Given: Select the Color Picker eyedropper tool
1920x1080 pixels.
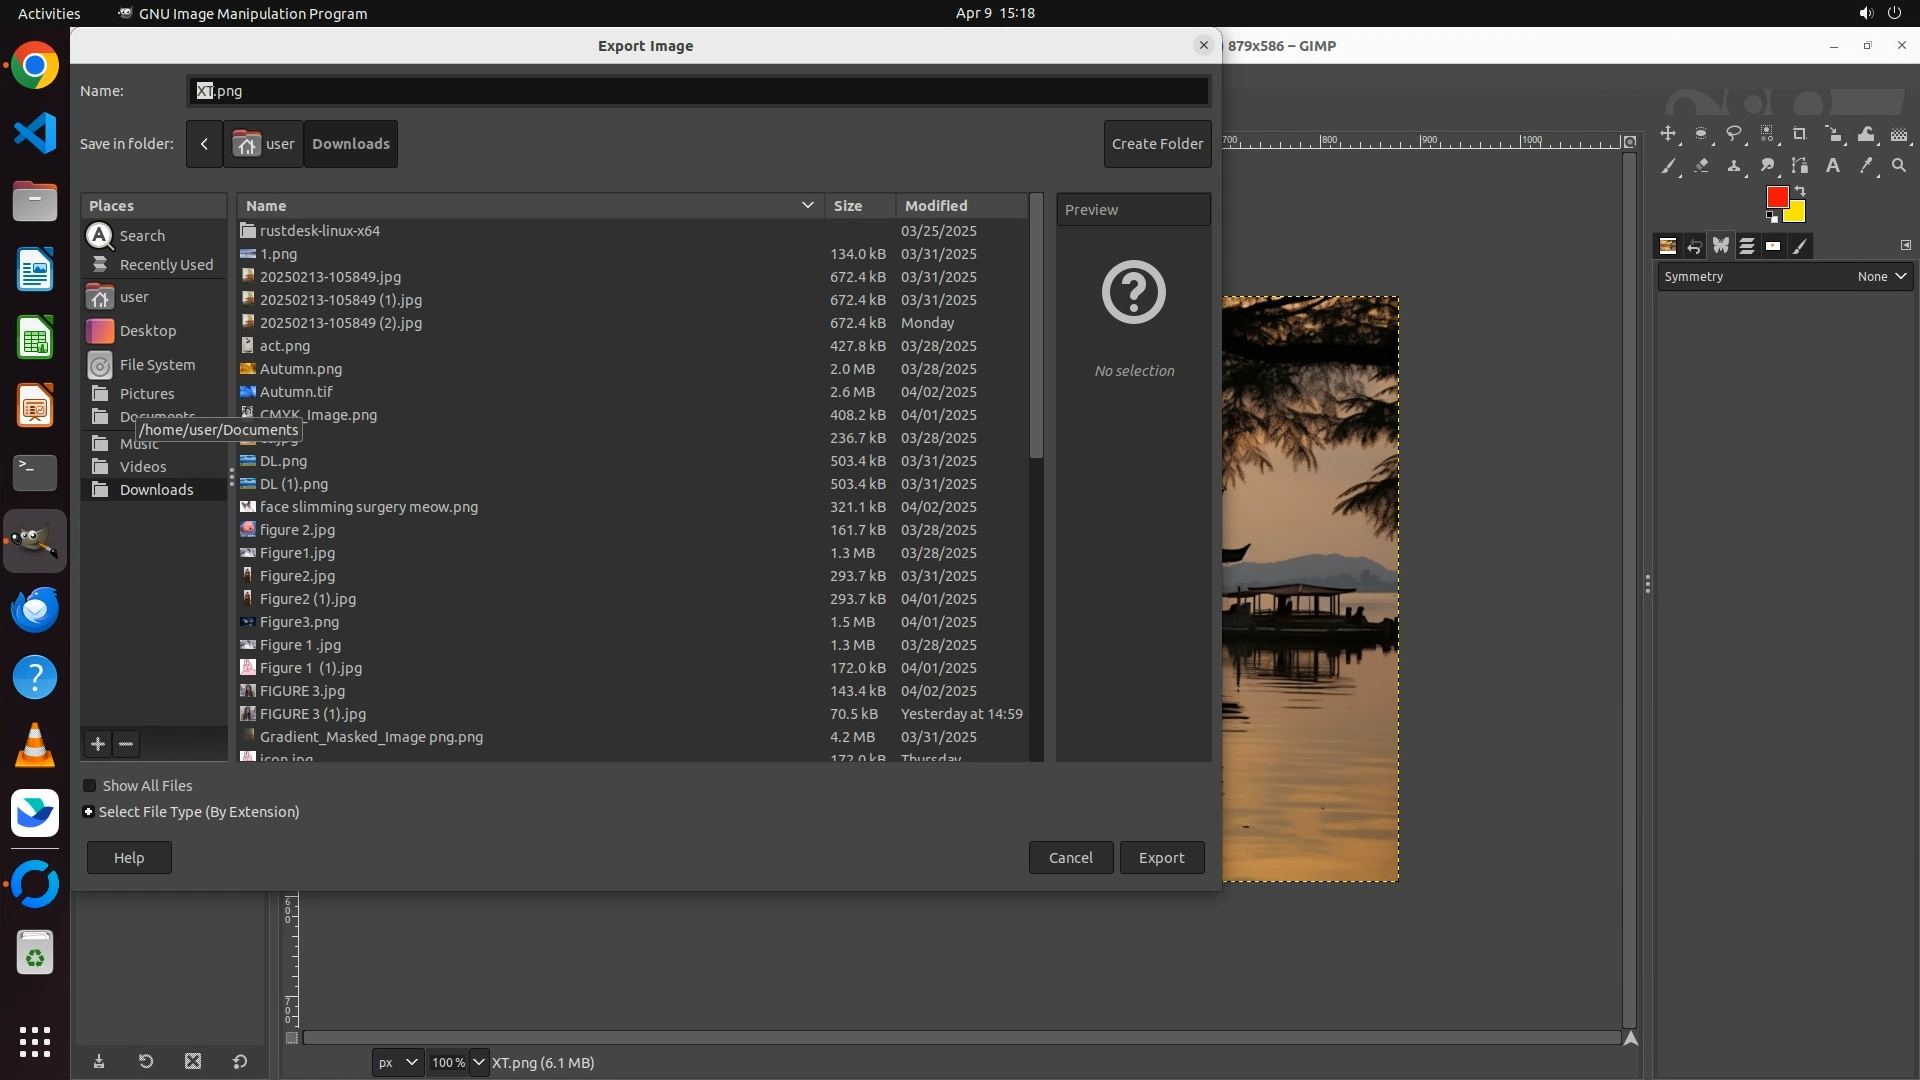Looking at the screenshot, I should tap(1866, 166).
